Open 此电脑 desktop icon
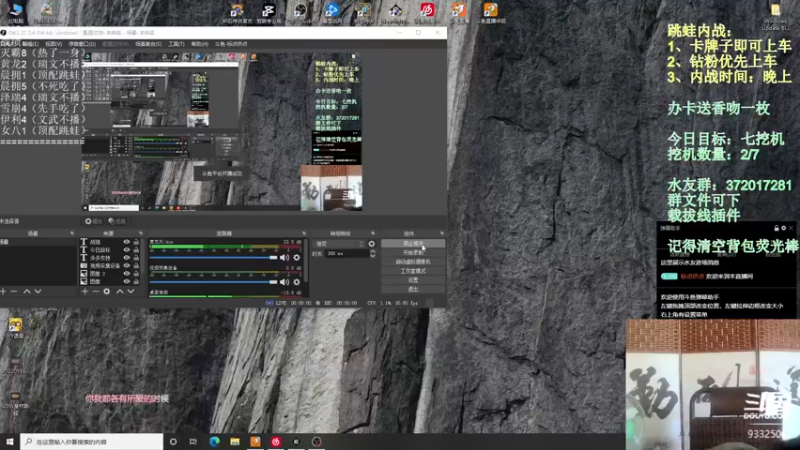 pyautogui.click(x=15, y=12)
